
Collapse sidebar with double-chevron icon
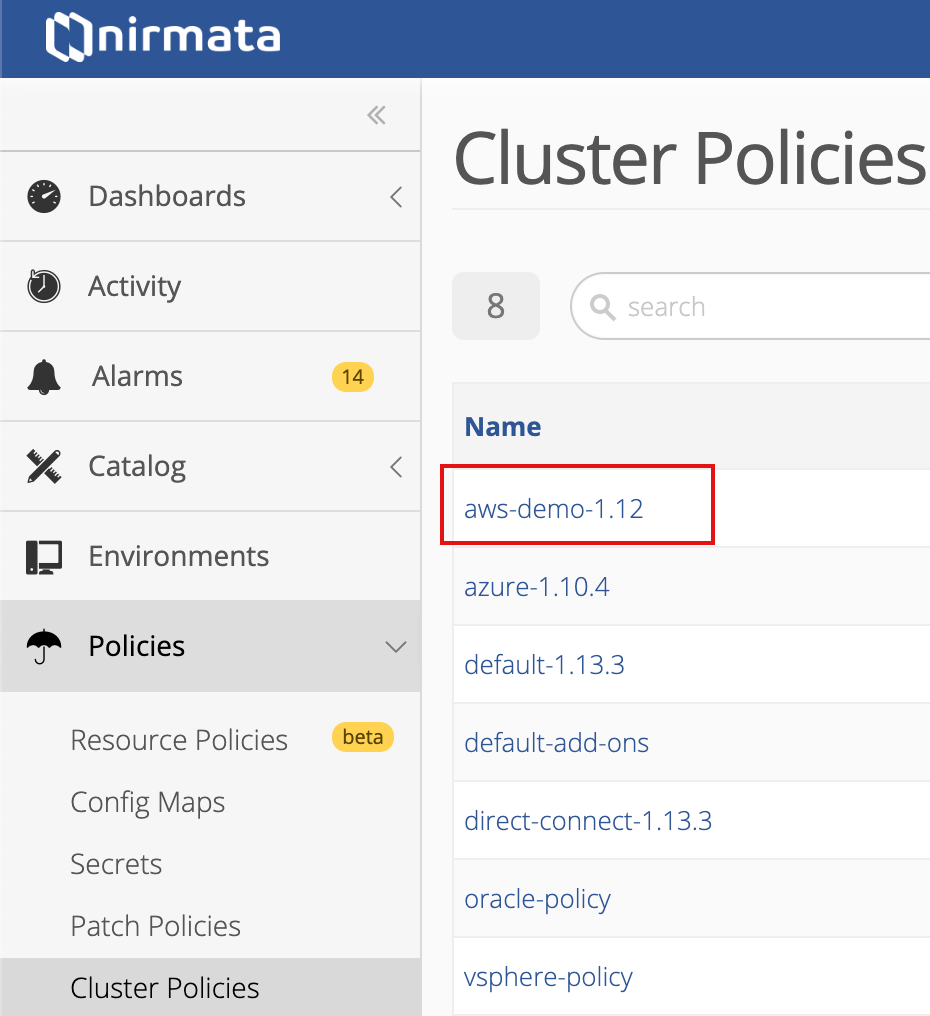tap(377, 115)
